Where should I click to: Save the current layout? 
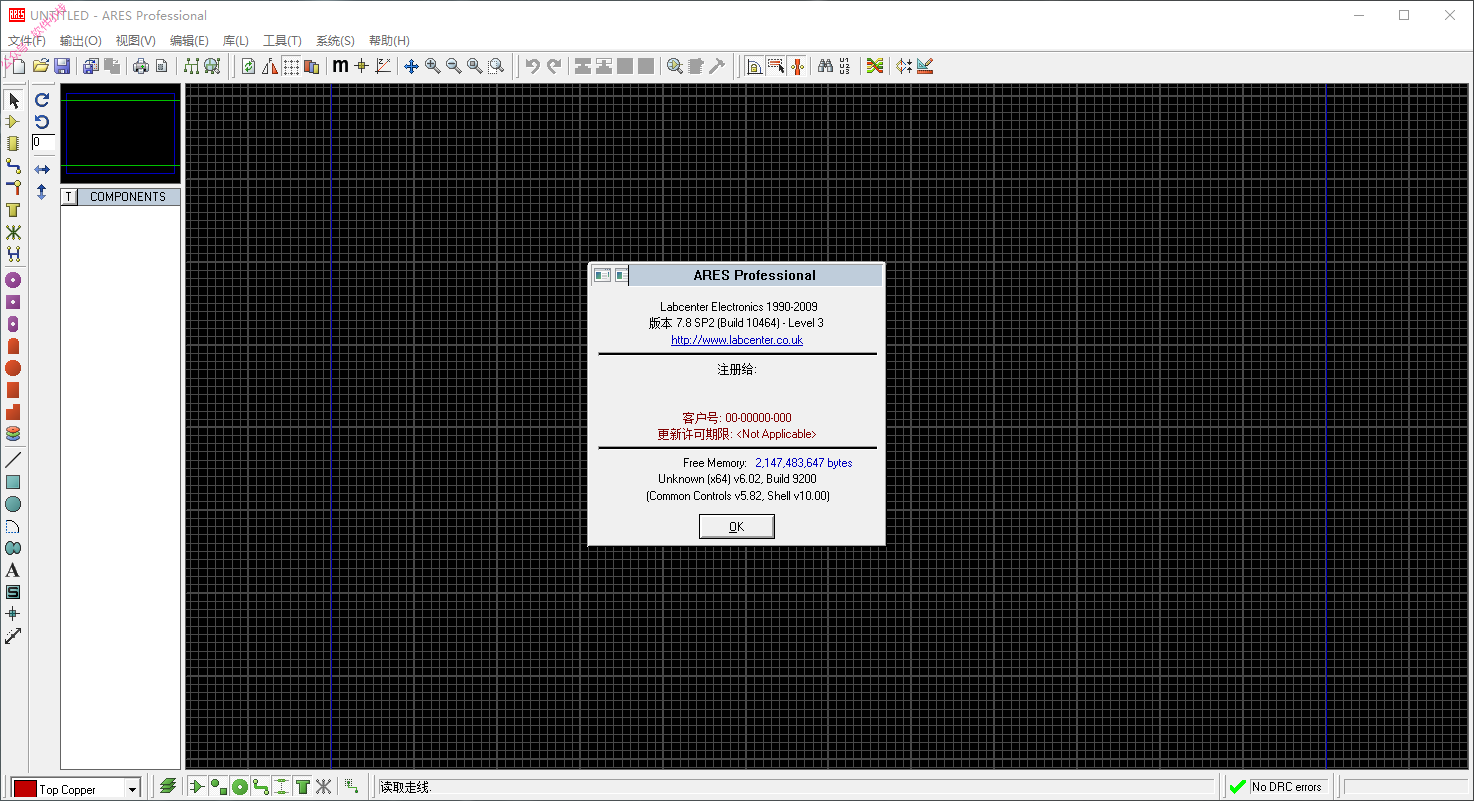(62, 66)
